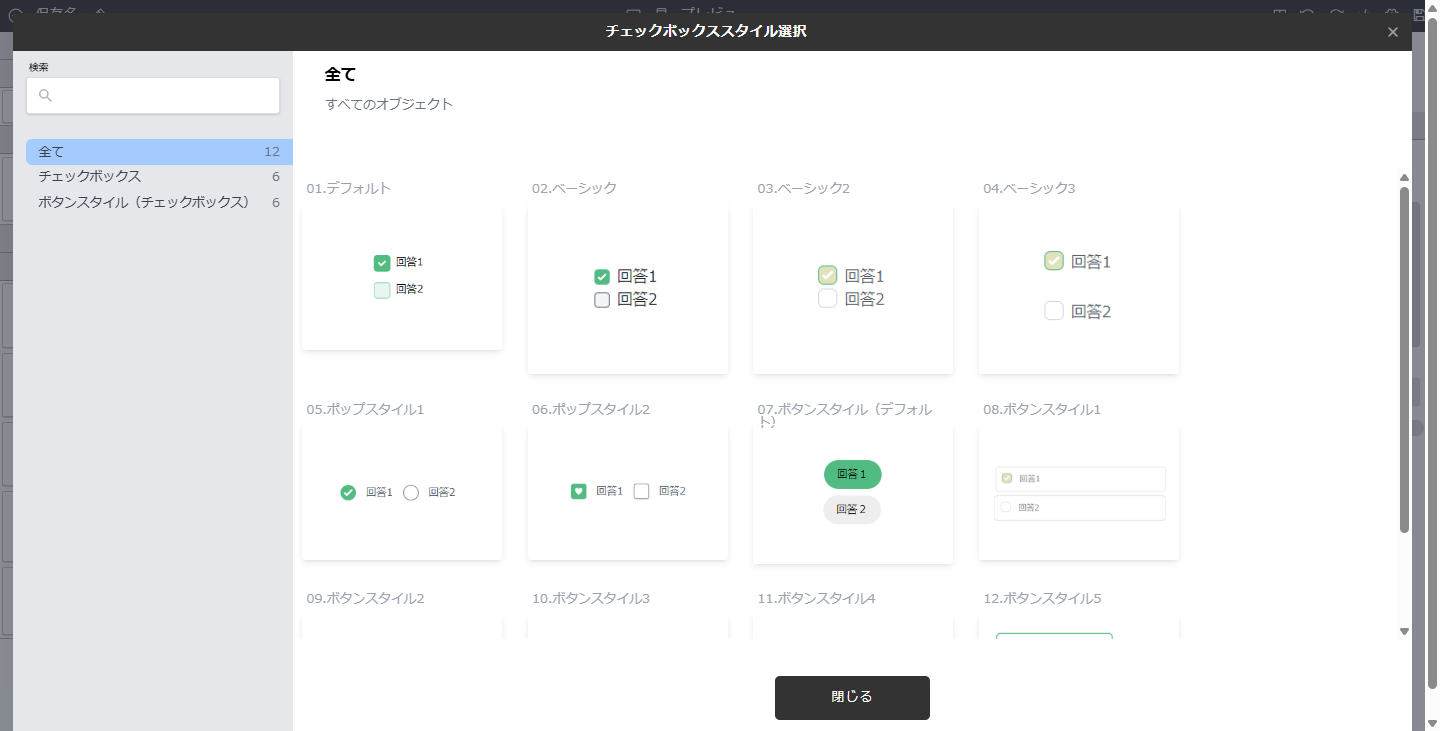
Task: Click scroll up arrow of style list
Action: 1404,178
